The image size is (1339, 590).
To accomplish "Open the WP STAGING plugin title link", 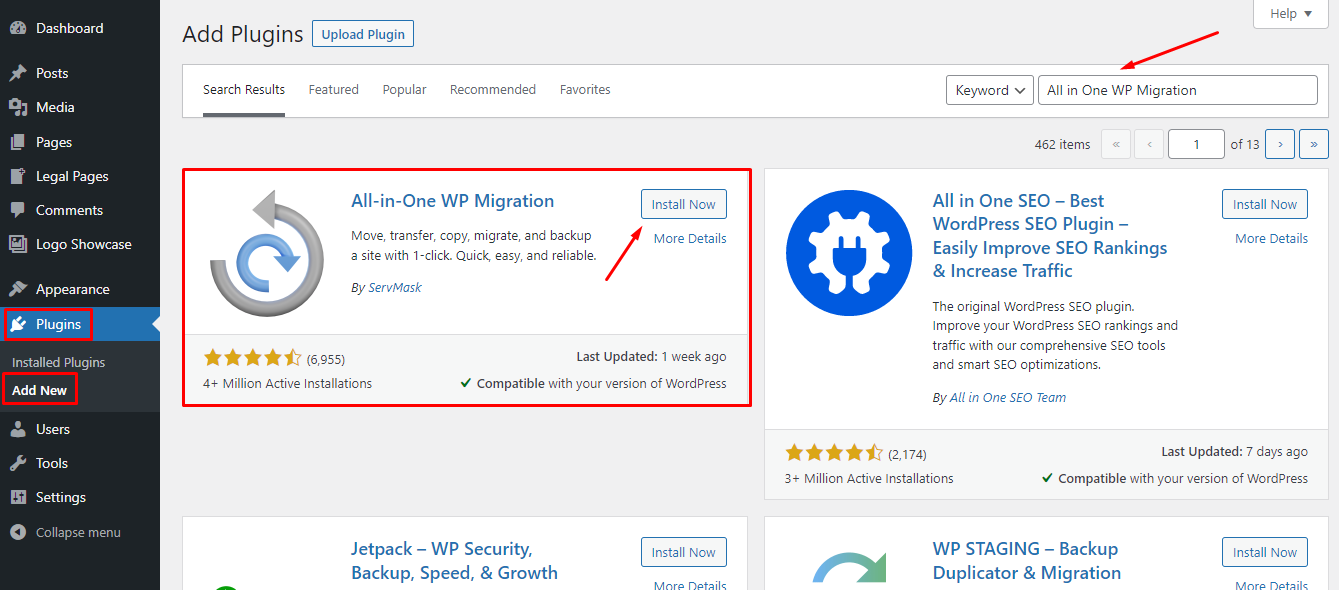I will (x=1027, y=561).
